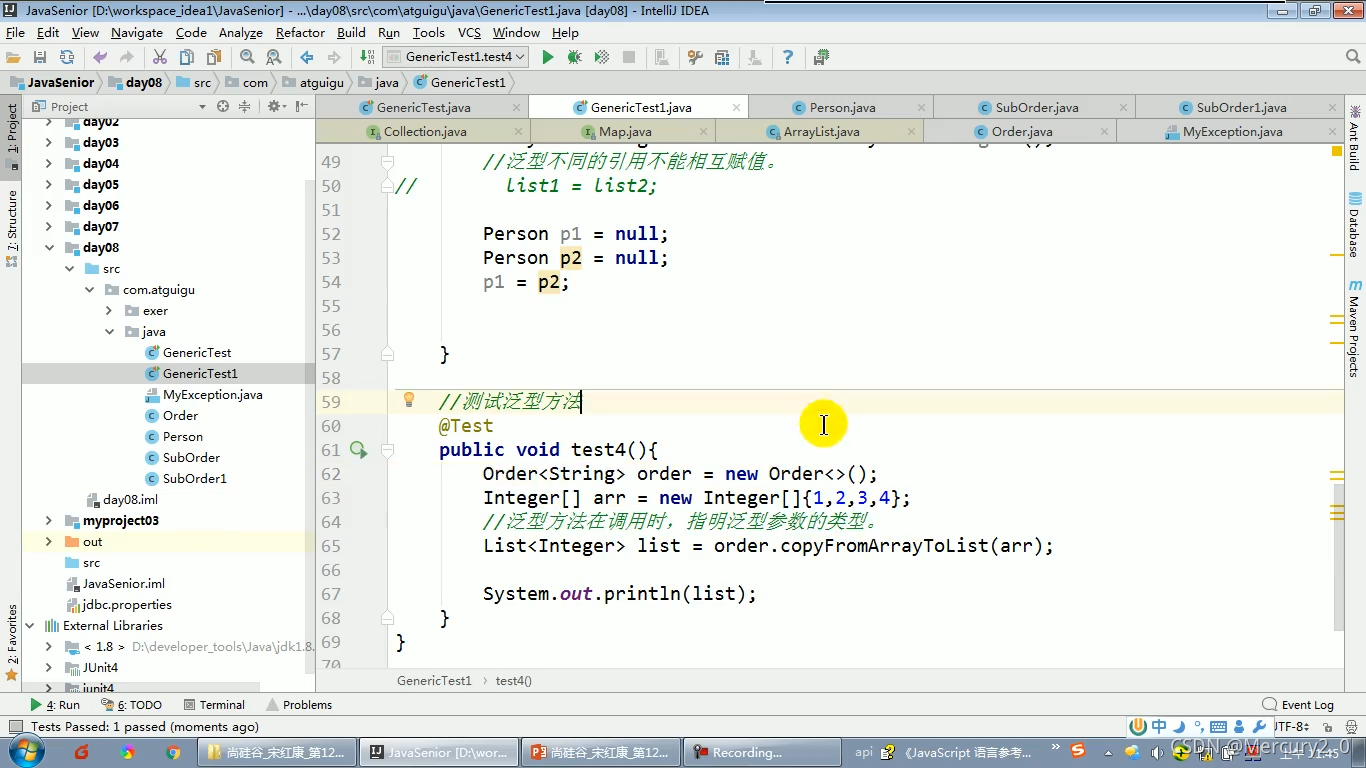
Task: Click the Save All toolbar icon
Action: tap(40, 57)
